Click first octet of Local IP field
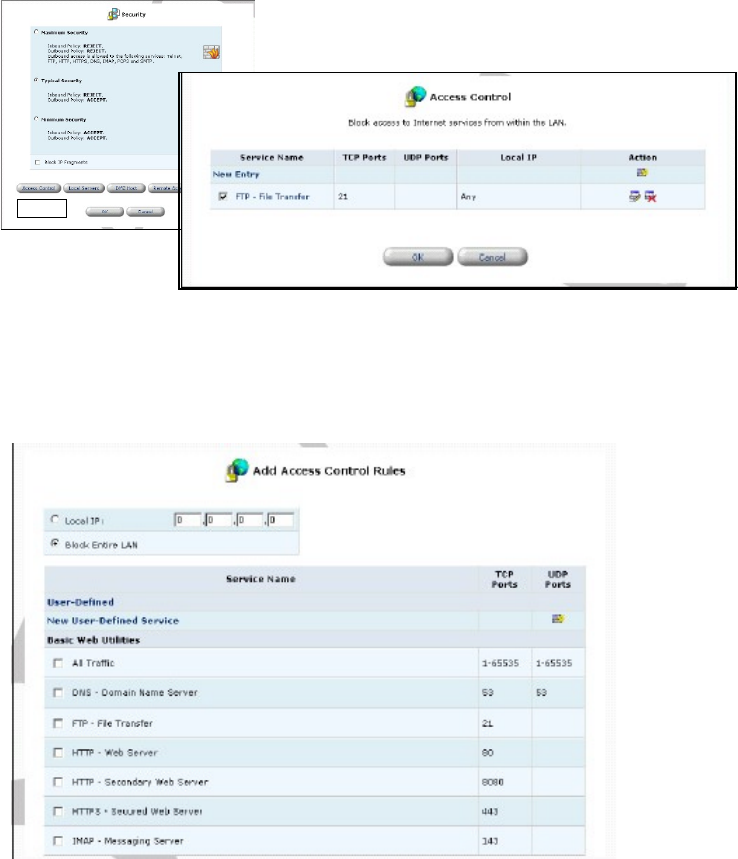Screen dimensions: 738x859 [187, 520]
